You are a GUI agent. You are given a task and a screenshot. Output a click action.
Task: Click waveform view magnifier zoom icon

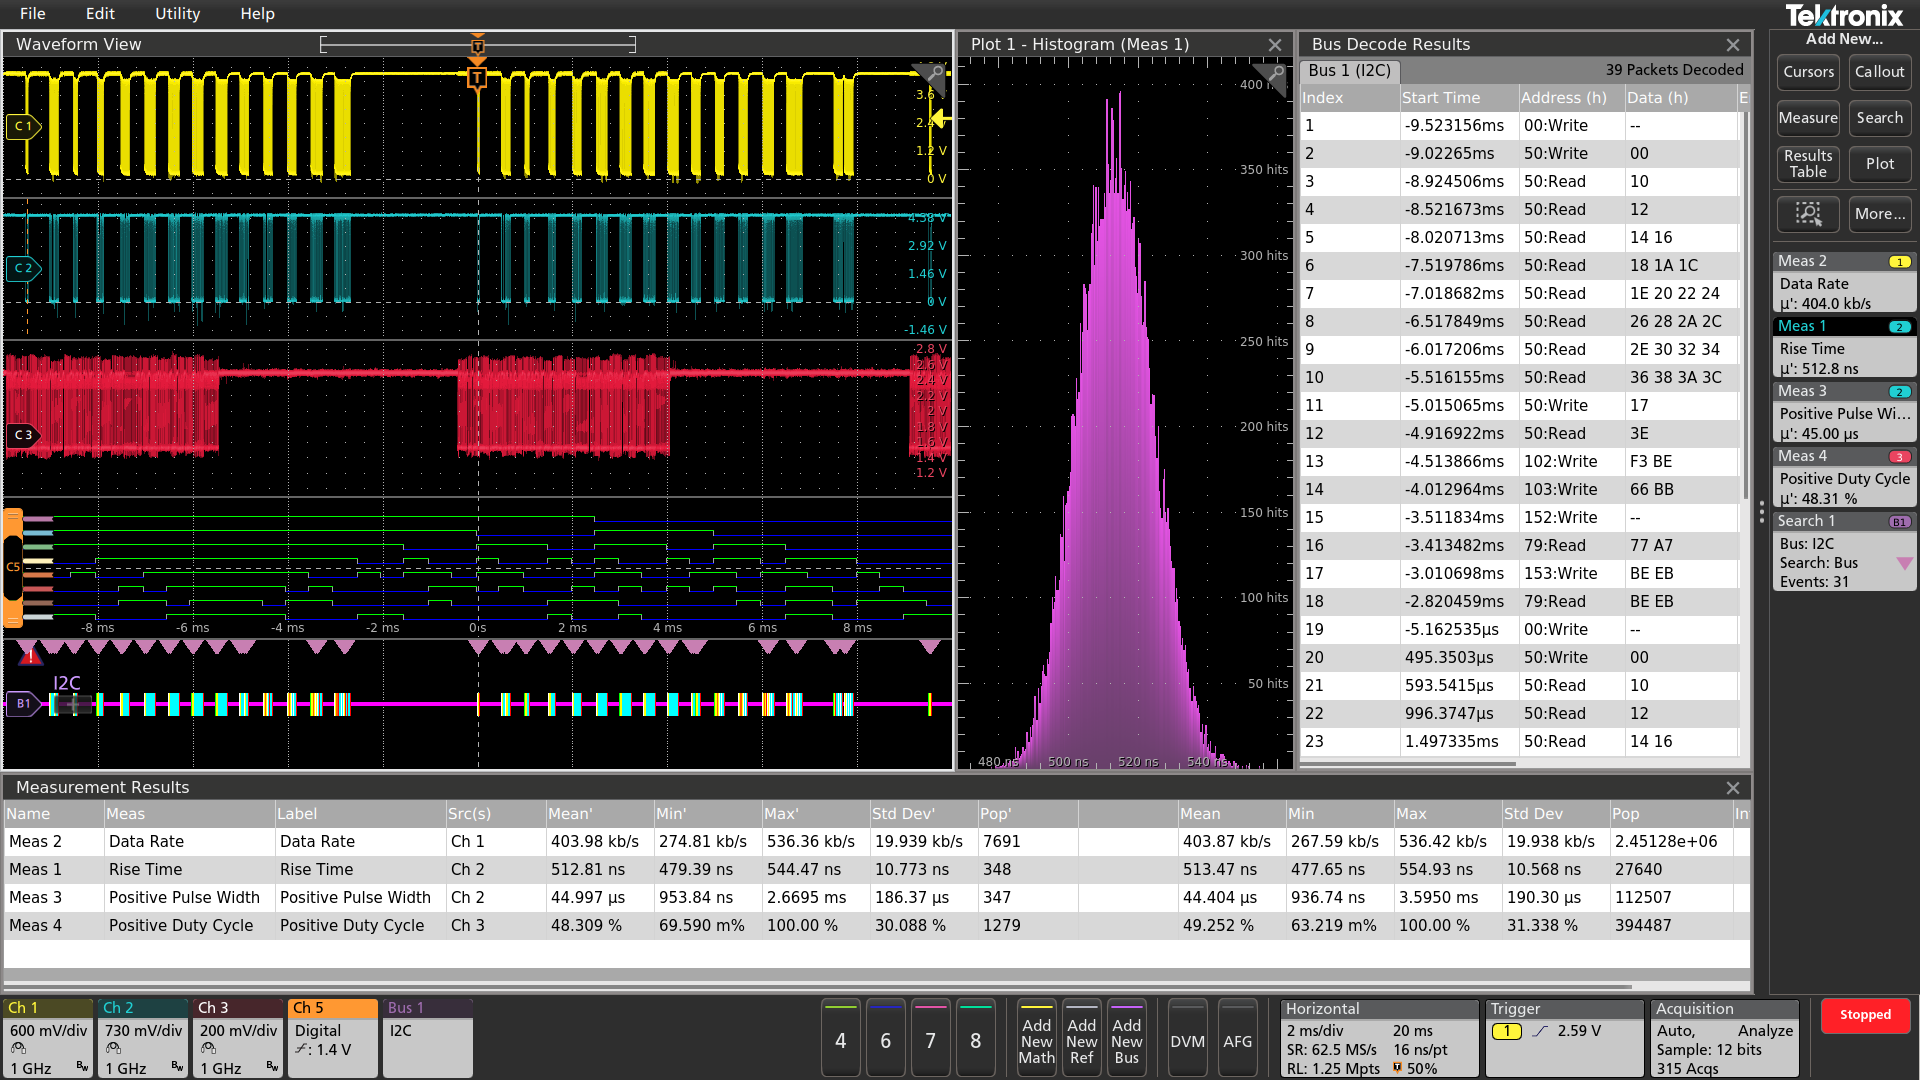(934, 73)
